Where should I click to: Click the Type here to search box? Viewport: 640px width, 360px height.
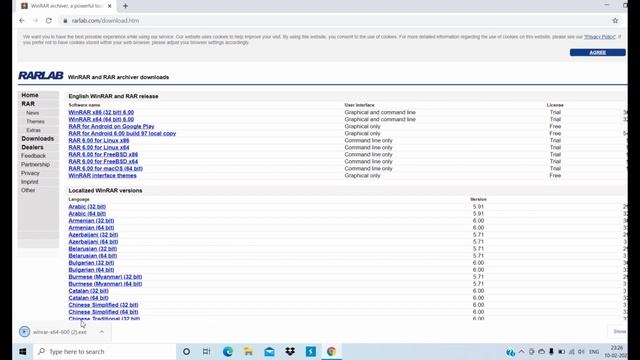[104, 351]
